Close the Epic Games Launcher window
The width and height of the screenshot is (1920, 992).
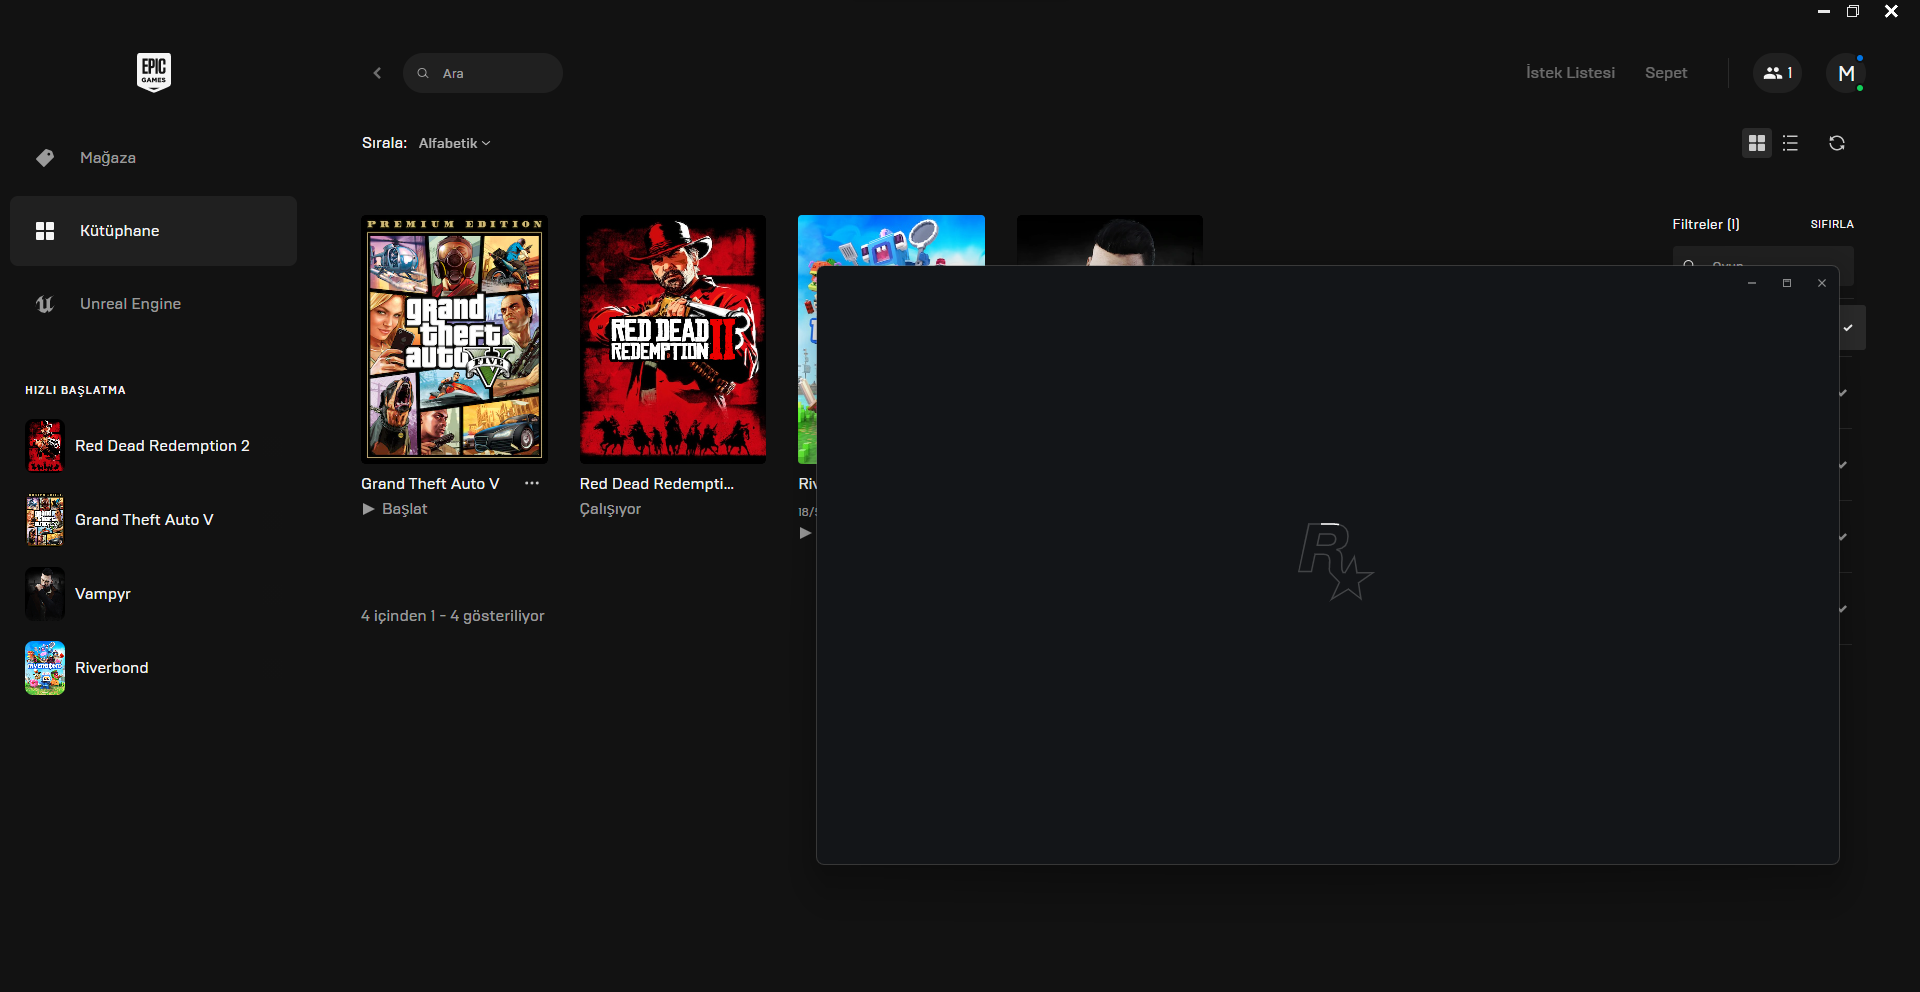point(1891,12)
